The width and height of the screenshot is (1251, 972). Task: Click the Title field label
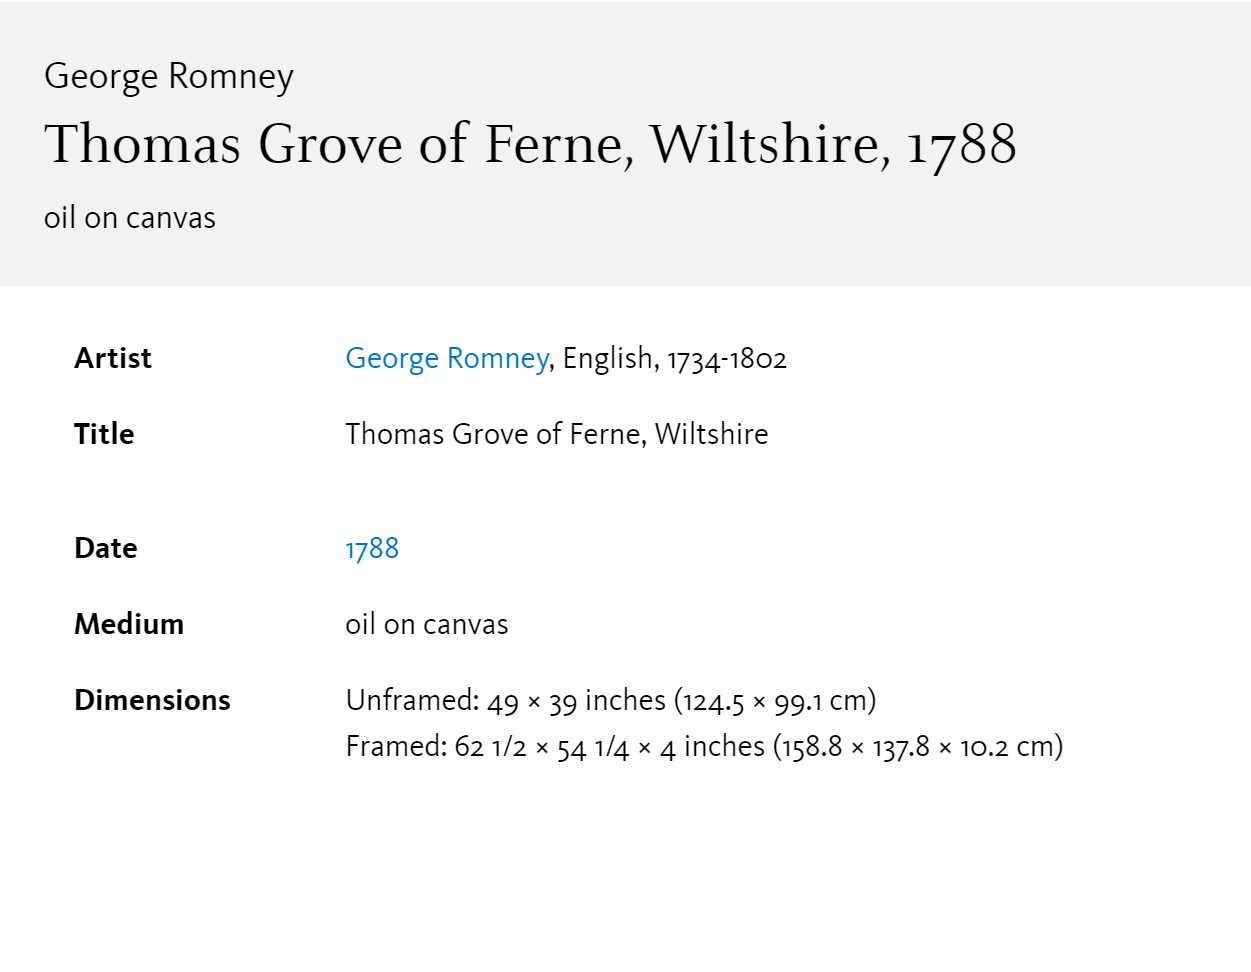coord(104,434)
